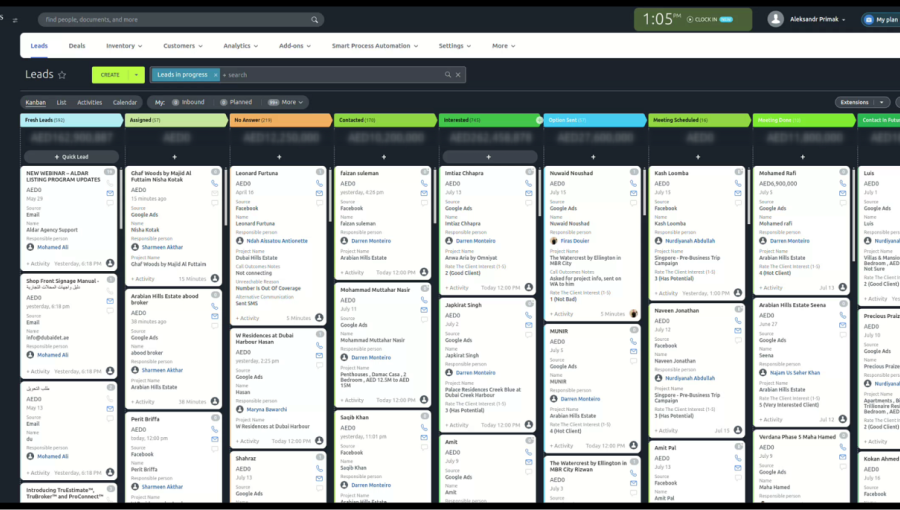Star the Leads page as favorite
The image size is (900, 510).
62,75
